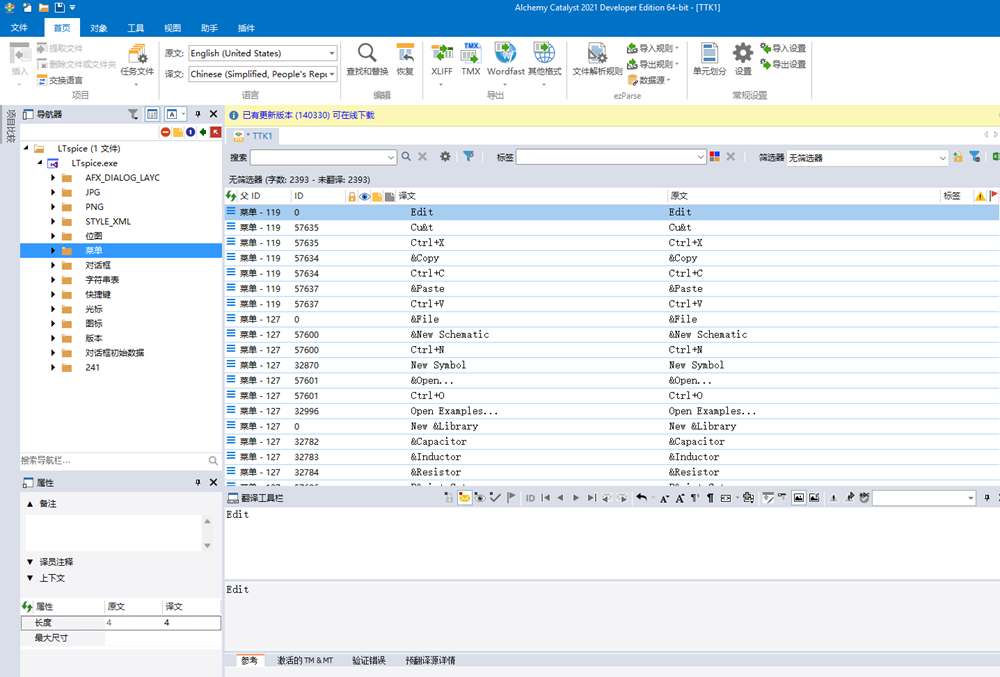Open the 文件 menu
This screenshot has height=677, width=1000.
(19, 28)
